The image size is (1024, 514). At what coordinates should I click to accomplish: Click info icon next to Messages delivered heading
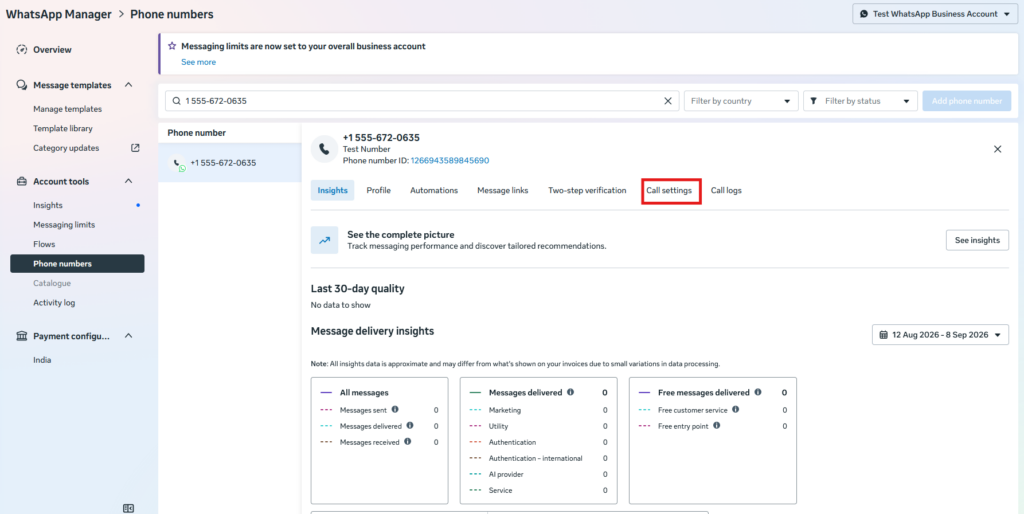tap(571, 393)
